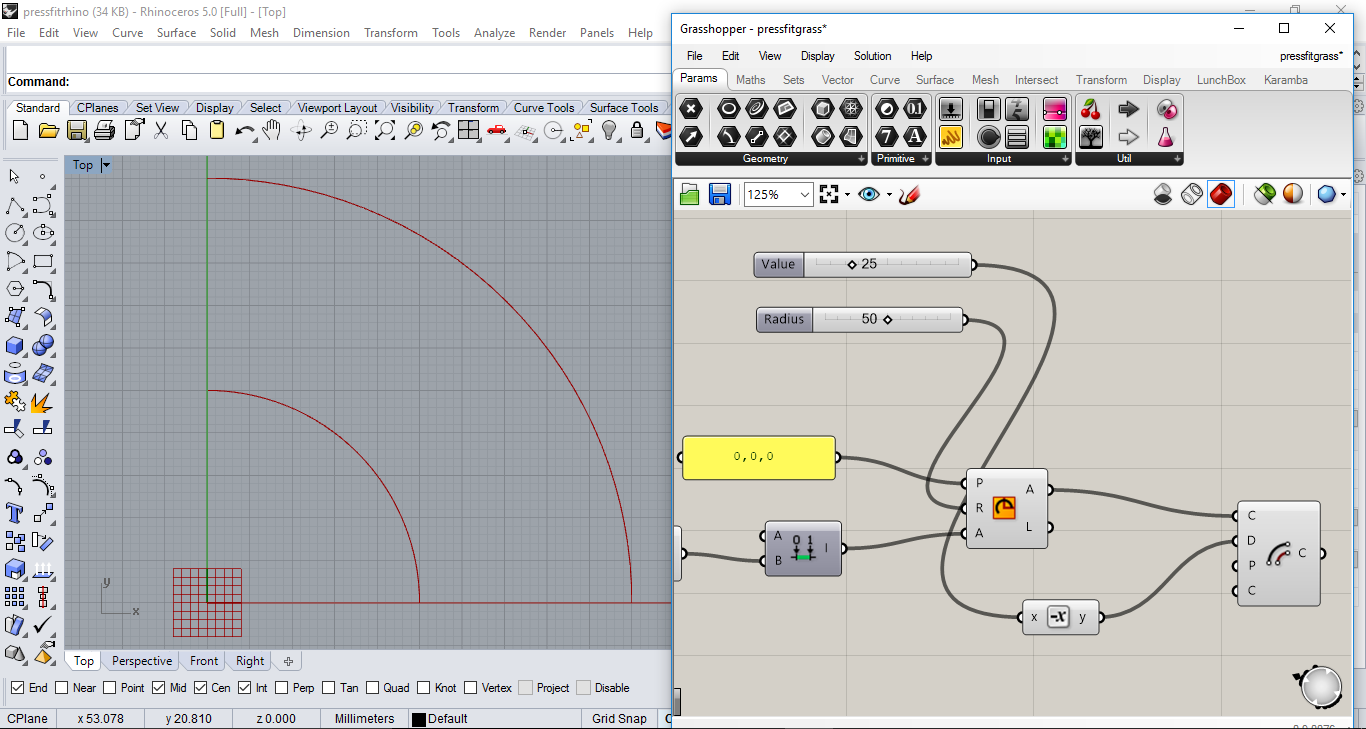The width and height of the screenshot is (1366, 729).
Task: Open a file with the folder icon in Rhino
Action: coord(48,130)
